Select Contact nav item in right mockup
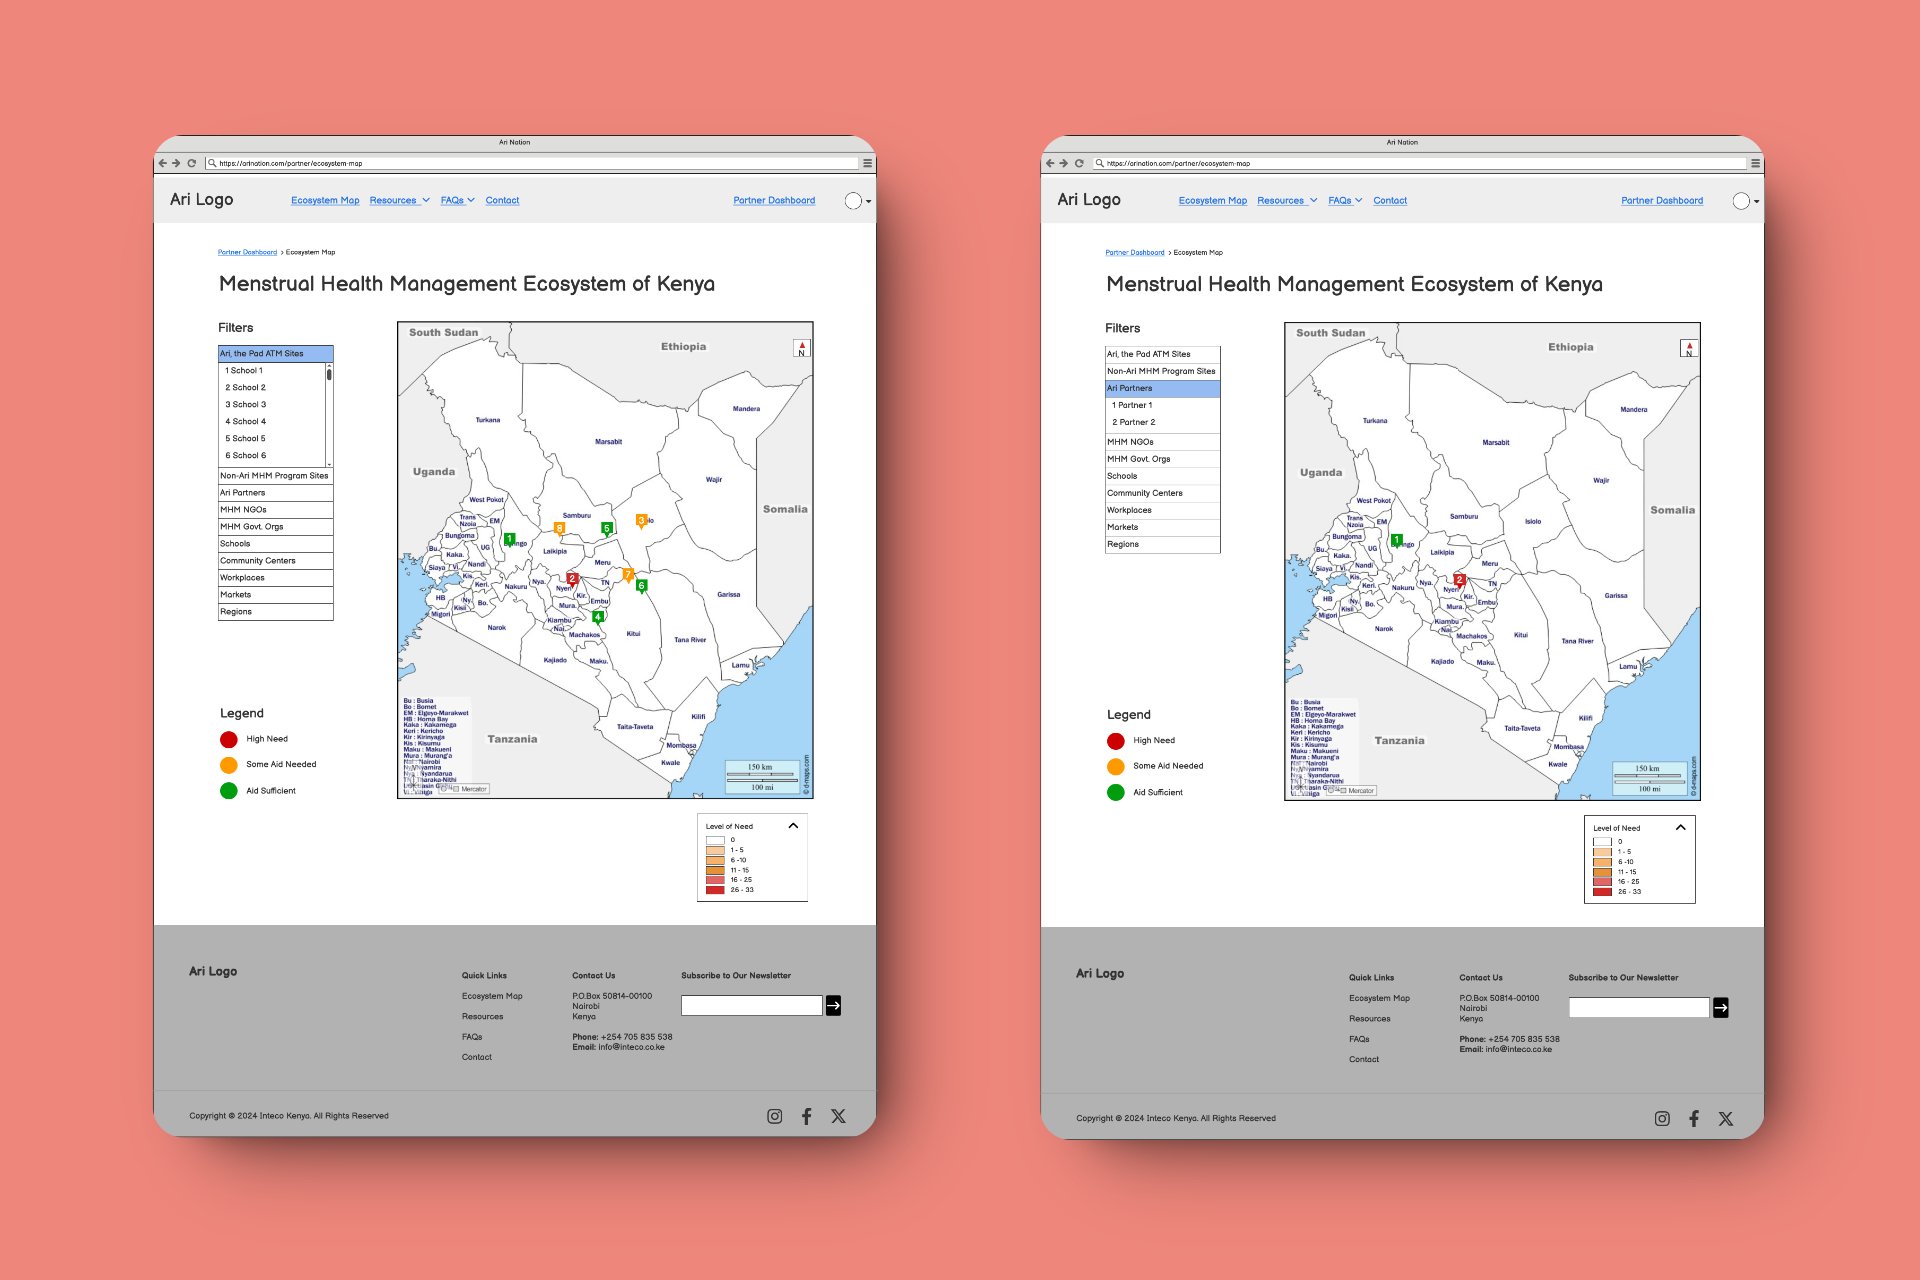The width and height of the screenshot is (1920, 1280). coord(1390,200)
